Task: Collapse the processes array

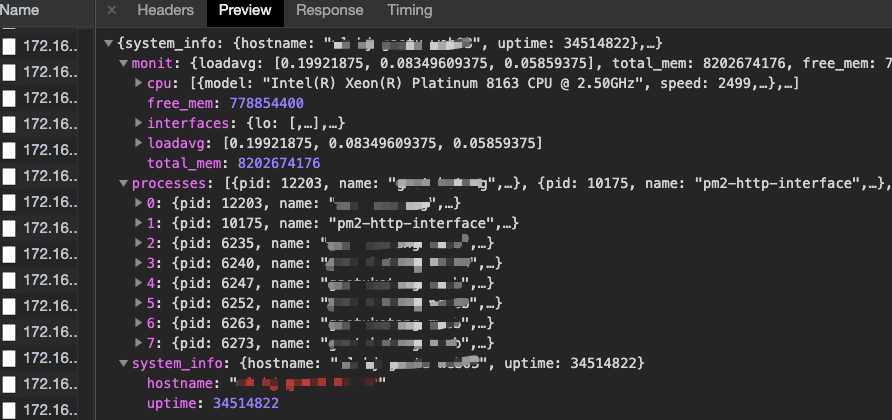Action: 124,183
